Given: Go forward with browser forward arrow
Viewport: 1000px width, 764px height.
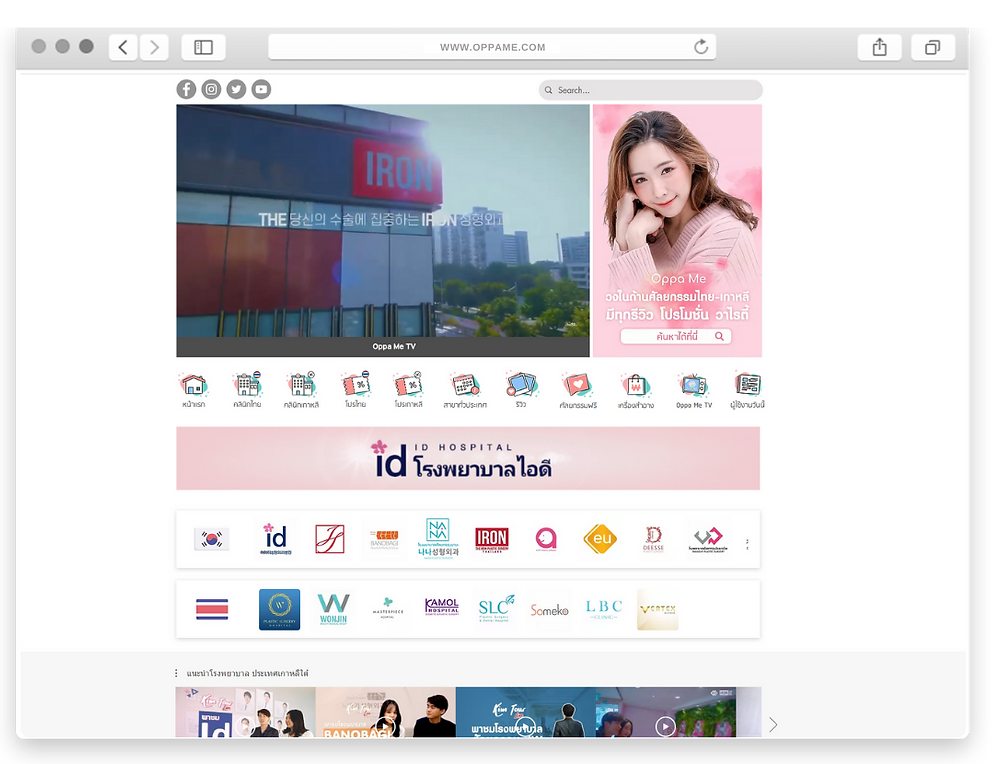Looking at the screenshot, I should click(x=154, y=47).
